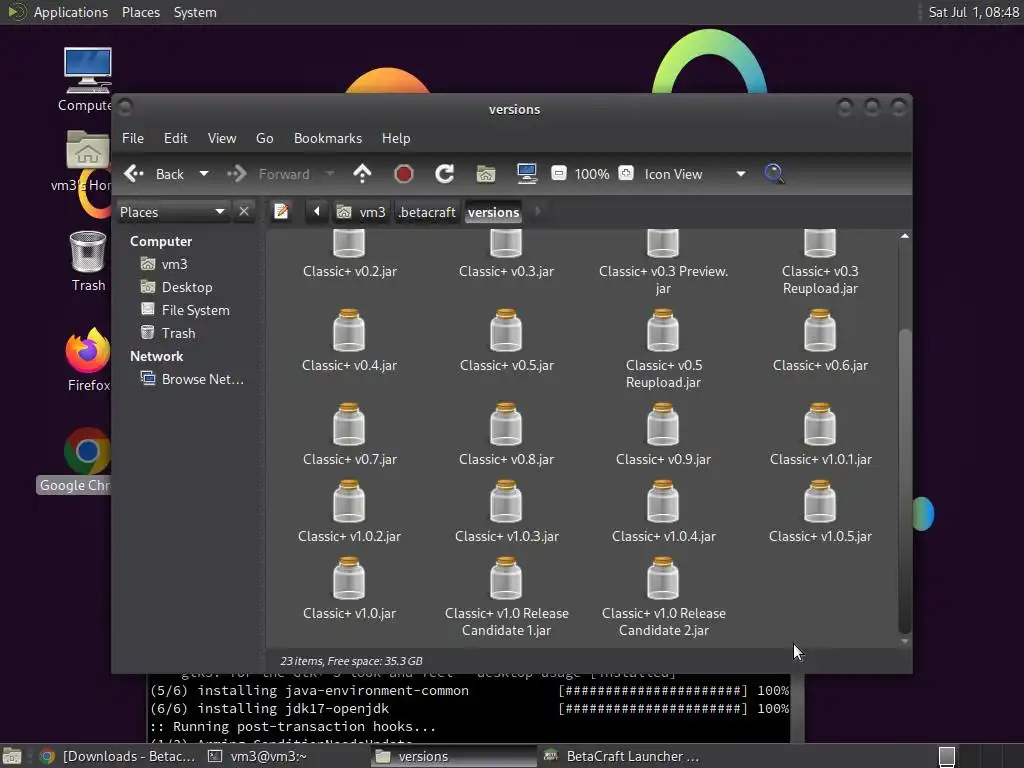1024x768 pixels.
Task: Navigate to .betacraft in the path bar
Action: point(427,212)
